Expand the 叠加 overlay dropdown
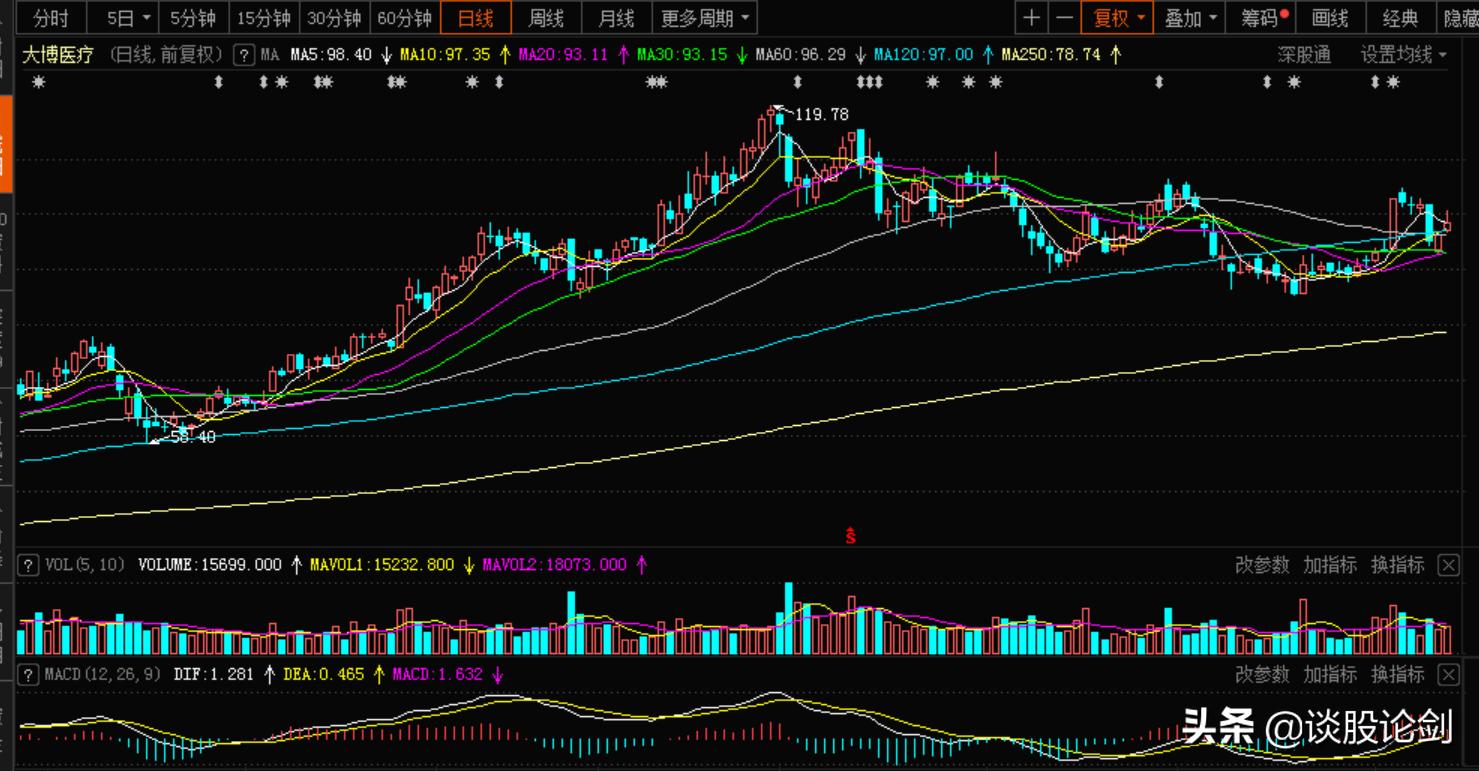This screenshot has width=1479, height=771. (1191, 18)
